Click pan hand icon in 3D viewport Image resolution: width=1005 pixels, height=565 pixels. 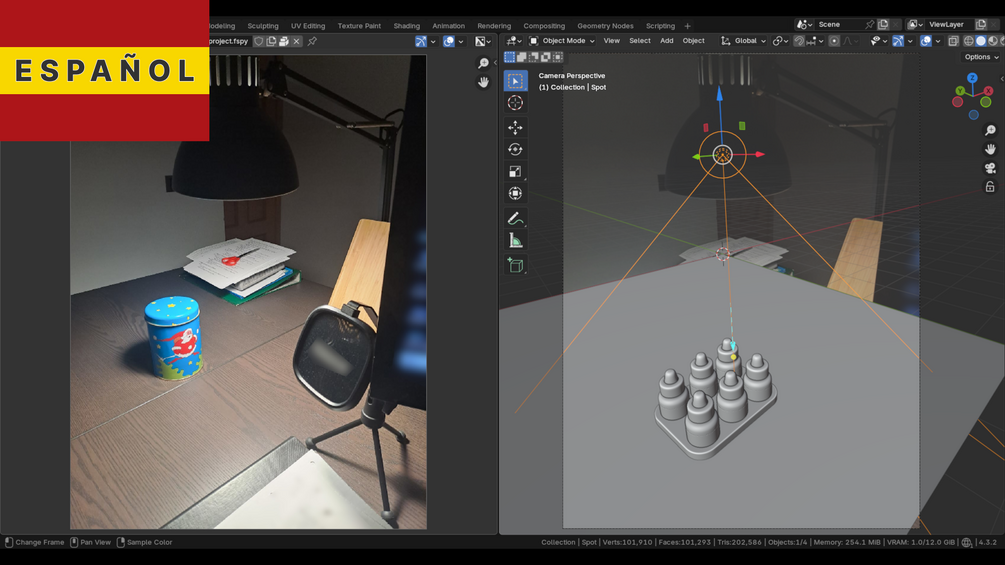[990, 149]
